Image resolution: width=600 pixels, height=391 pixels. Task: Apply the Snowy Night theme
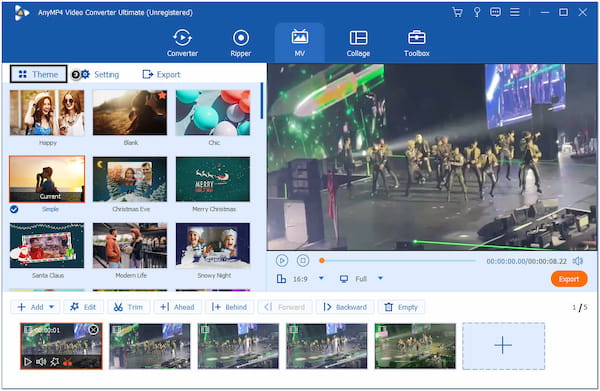tap(213, 246)
